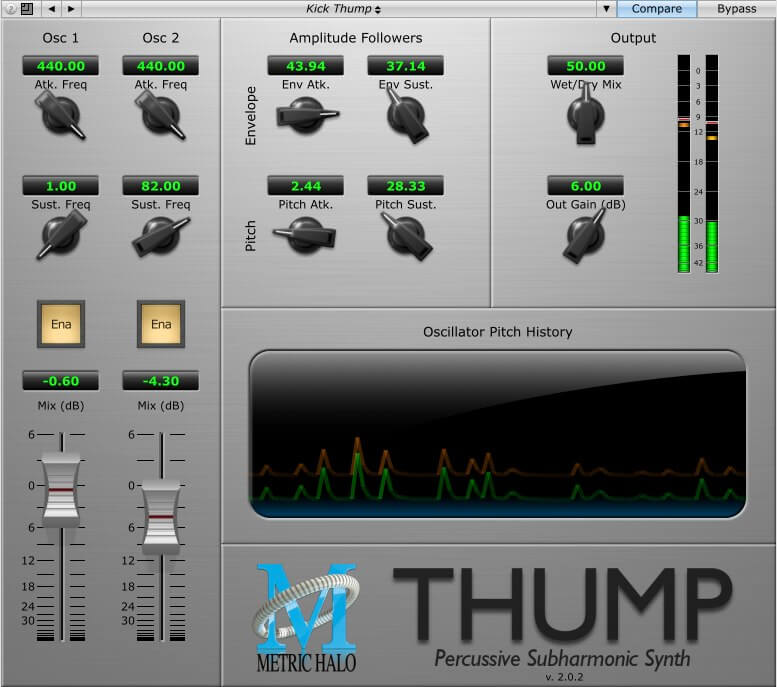The height and width of the screenshot is (687, 777).
Task: Click the help question mark icon
Action: click(x=9, y=9)
